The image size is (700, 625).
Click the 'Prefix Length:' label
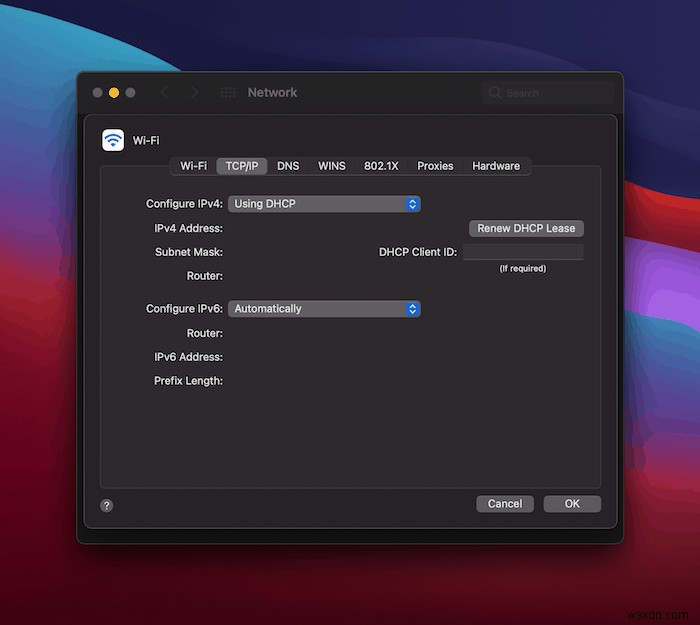188,381
